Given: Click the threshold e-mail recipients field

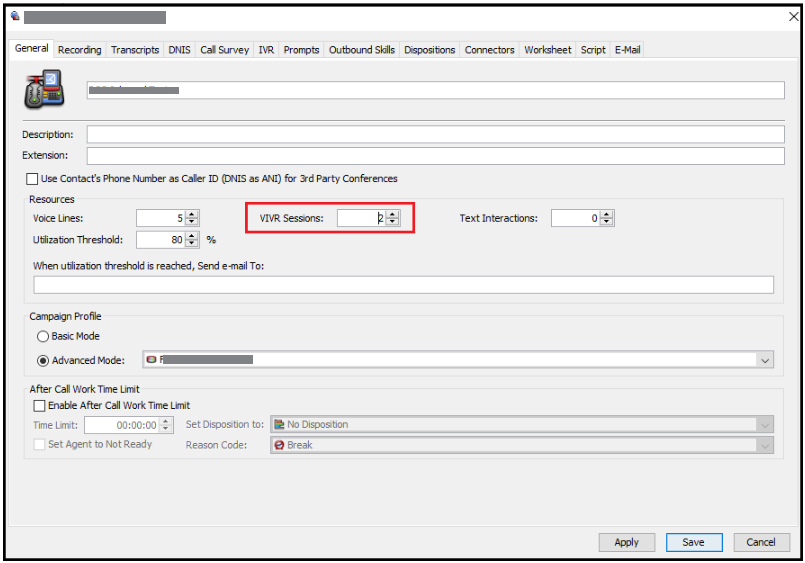Looking at the screenshot, I should click(404, 285).
